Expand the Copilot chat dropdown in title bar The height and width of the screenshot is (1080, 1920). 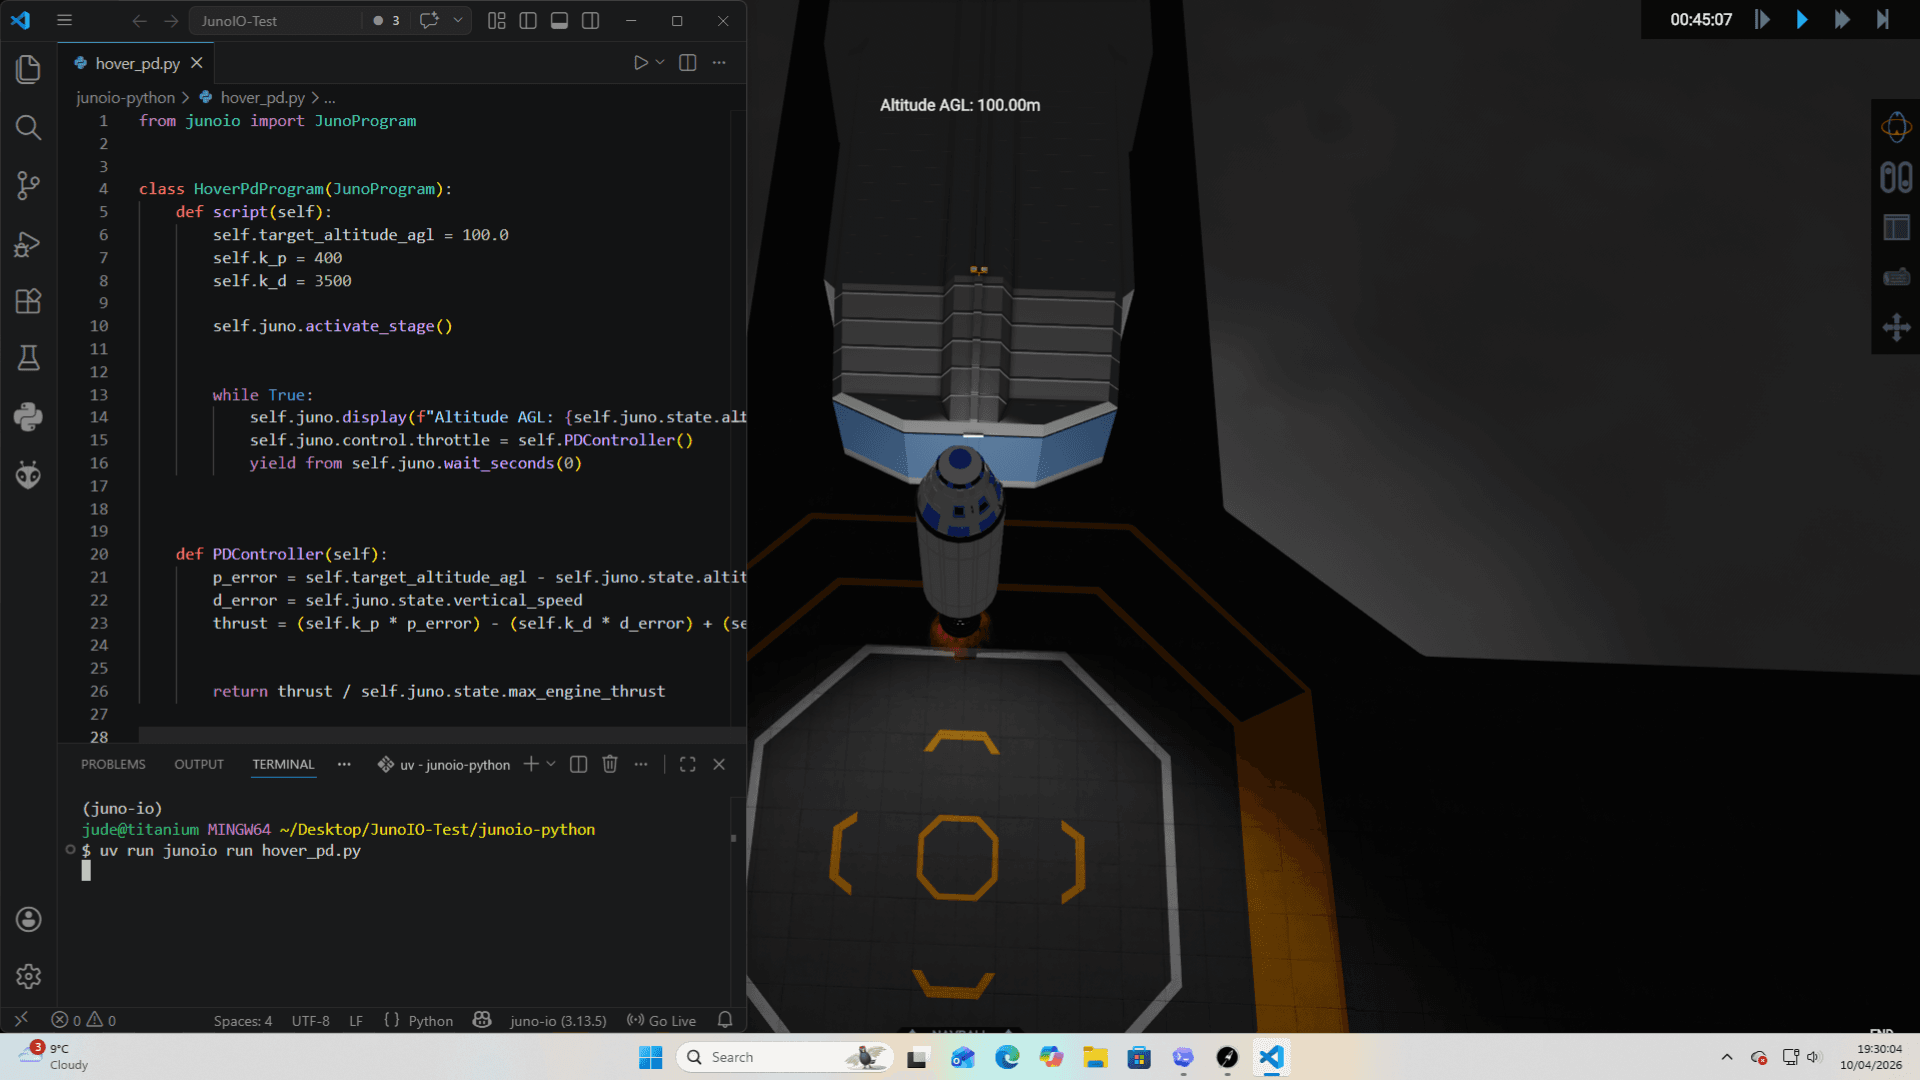[458, 20]
